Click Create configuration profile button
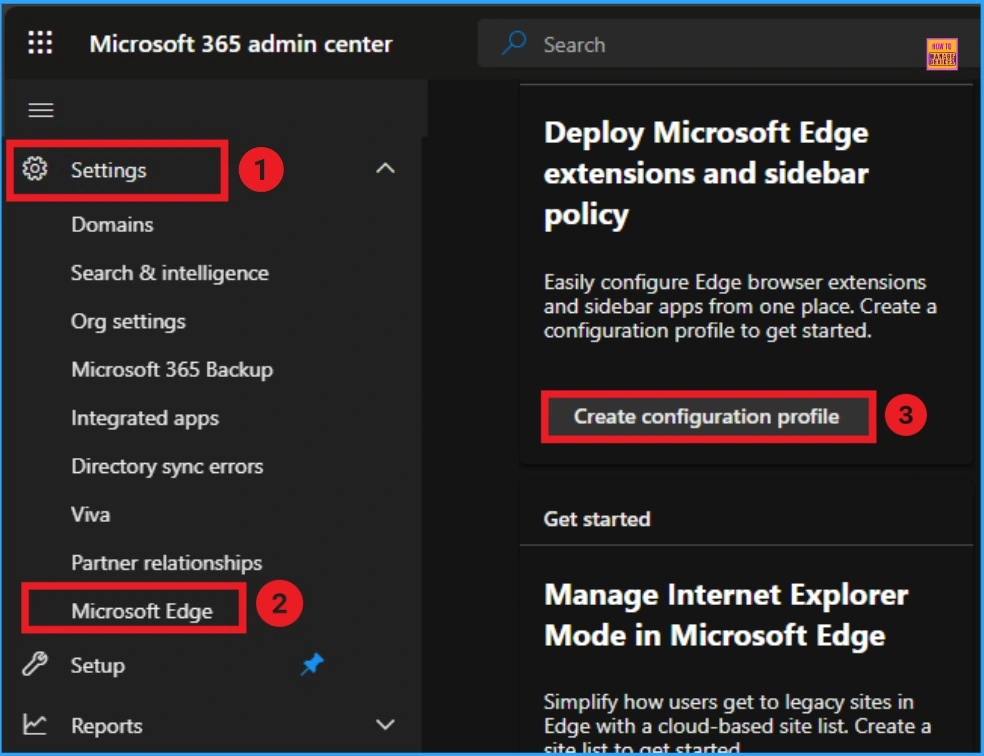This screenshot has height=756, width=984. click(707, 416)
